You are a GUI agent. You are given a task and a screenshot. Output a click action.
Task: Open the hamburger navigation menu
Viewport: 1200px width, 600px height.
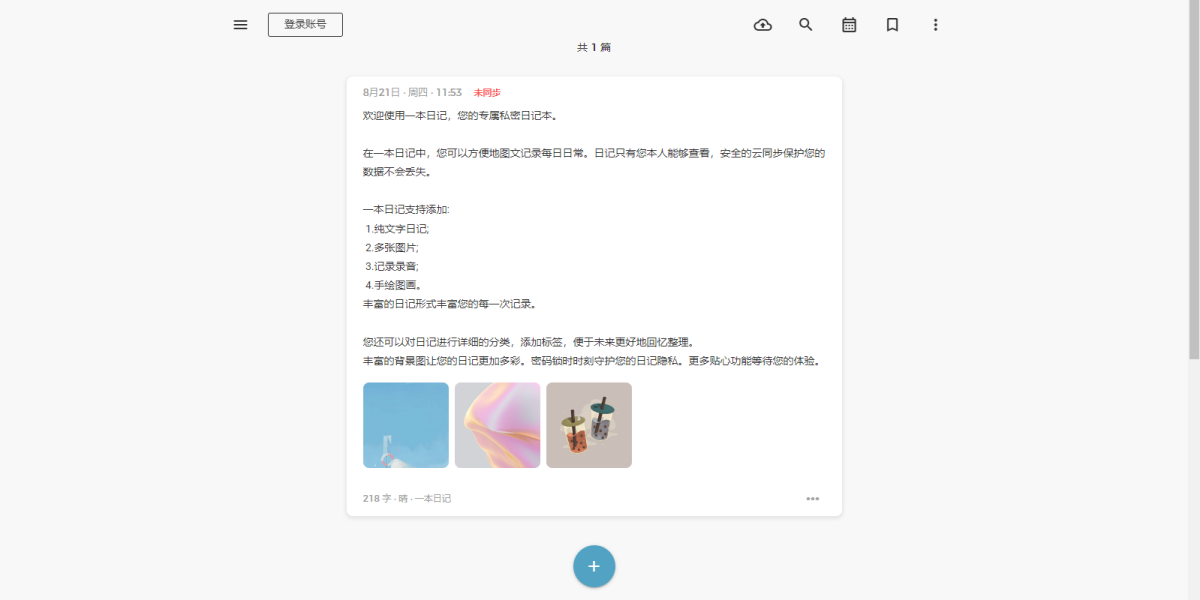pos(240,25)
